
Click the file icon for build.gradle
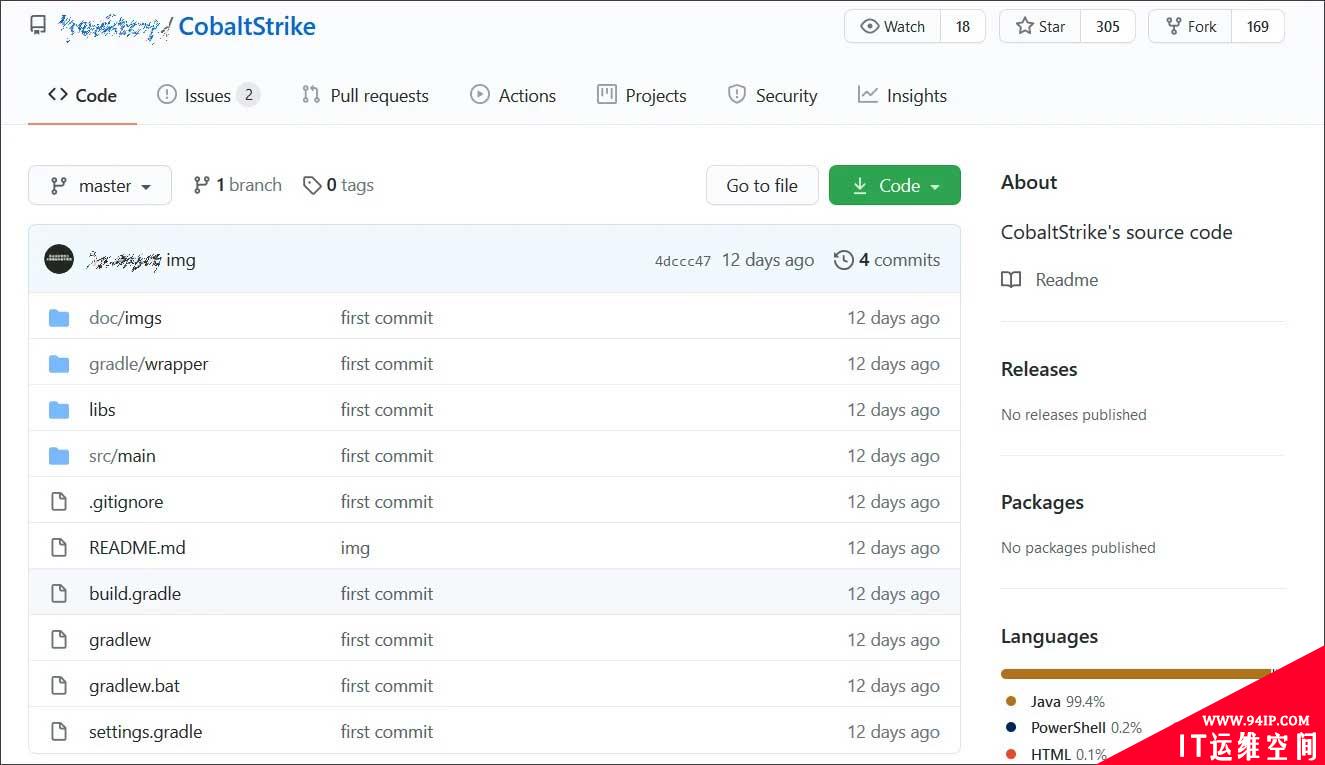tap(59, 594)
